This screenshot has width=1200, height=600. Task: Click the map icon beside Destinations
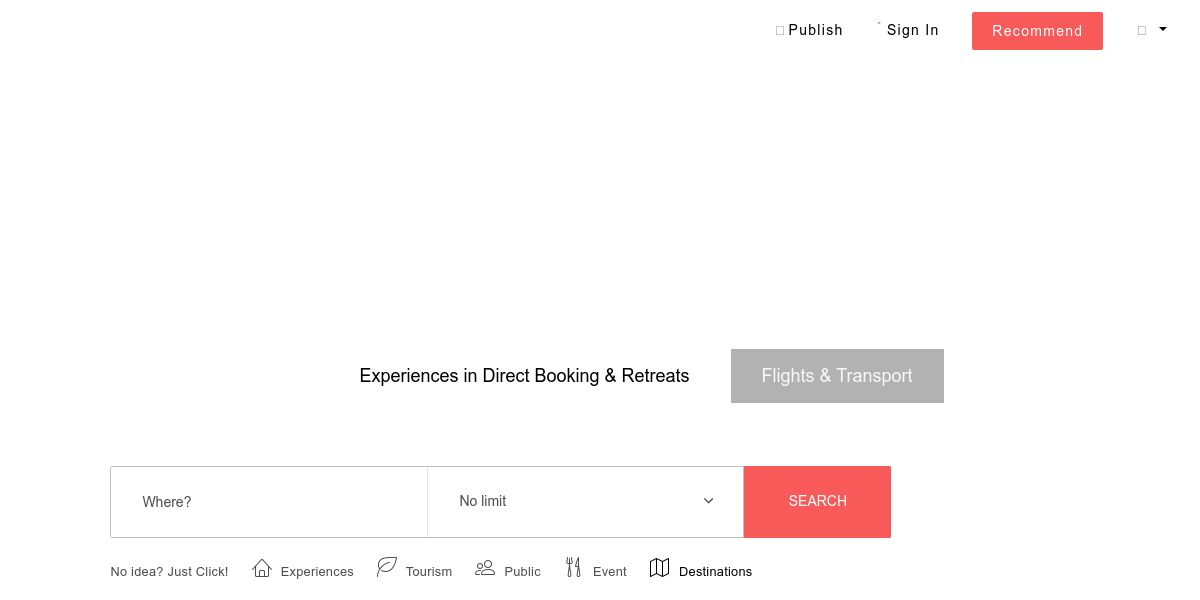659,567
